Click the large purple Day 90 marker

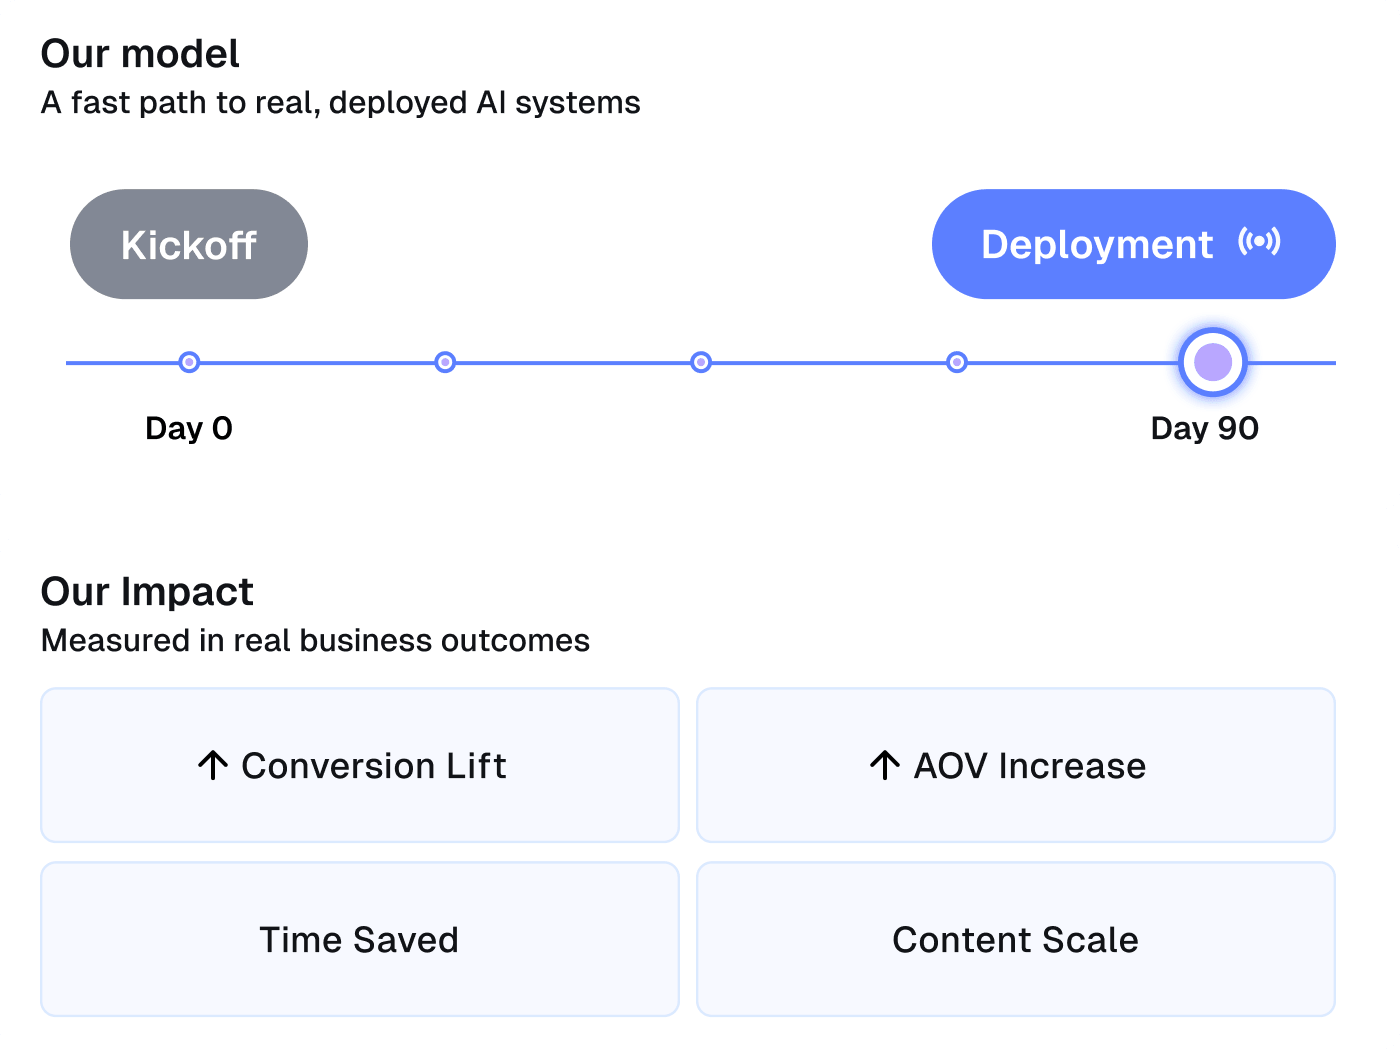coord(1213,362)
